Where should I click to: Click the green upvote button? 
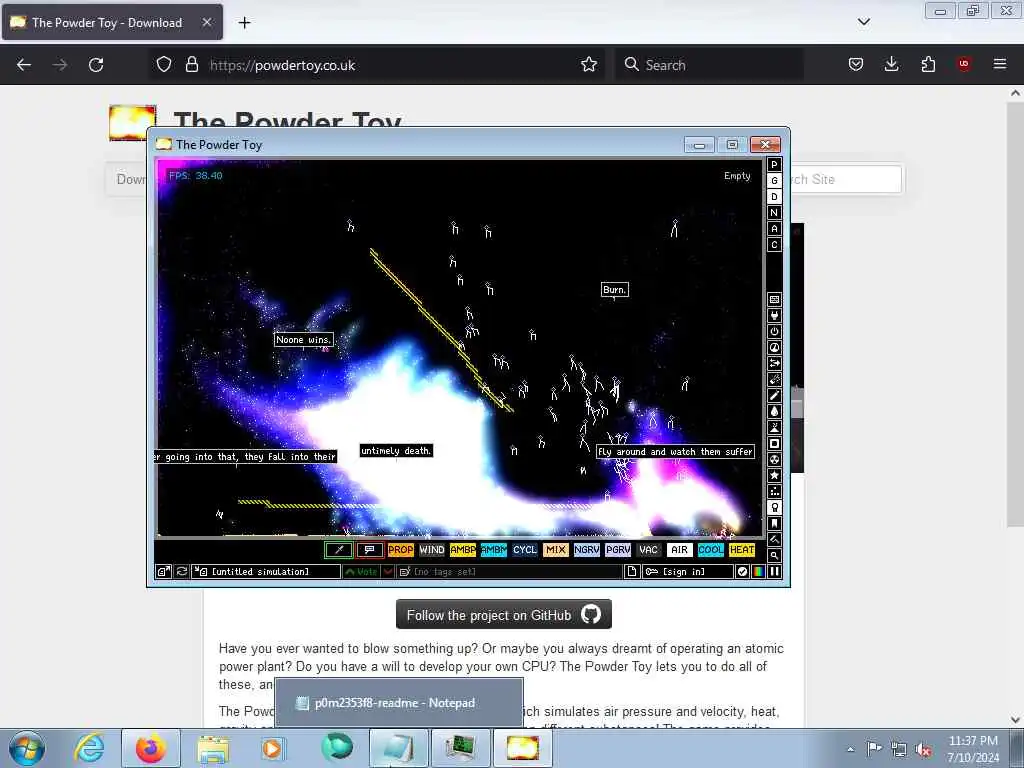[361, 571]
